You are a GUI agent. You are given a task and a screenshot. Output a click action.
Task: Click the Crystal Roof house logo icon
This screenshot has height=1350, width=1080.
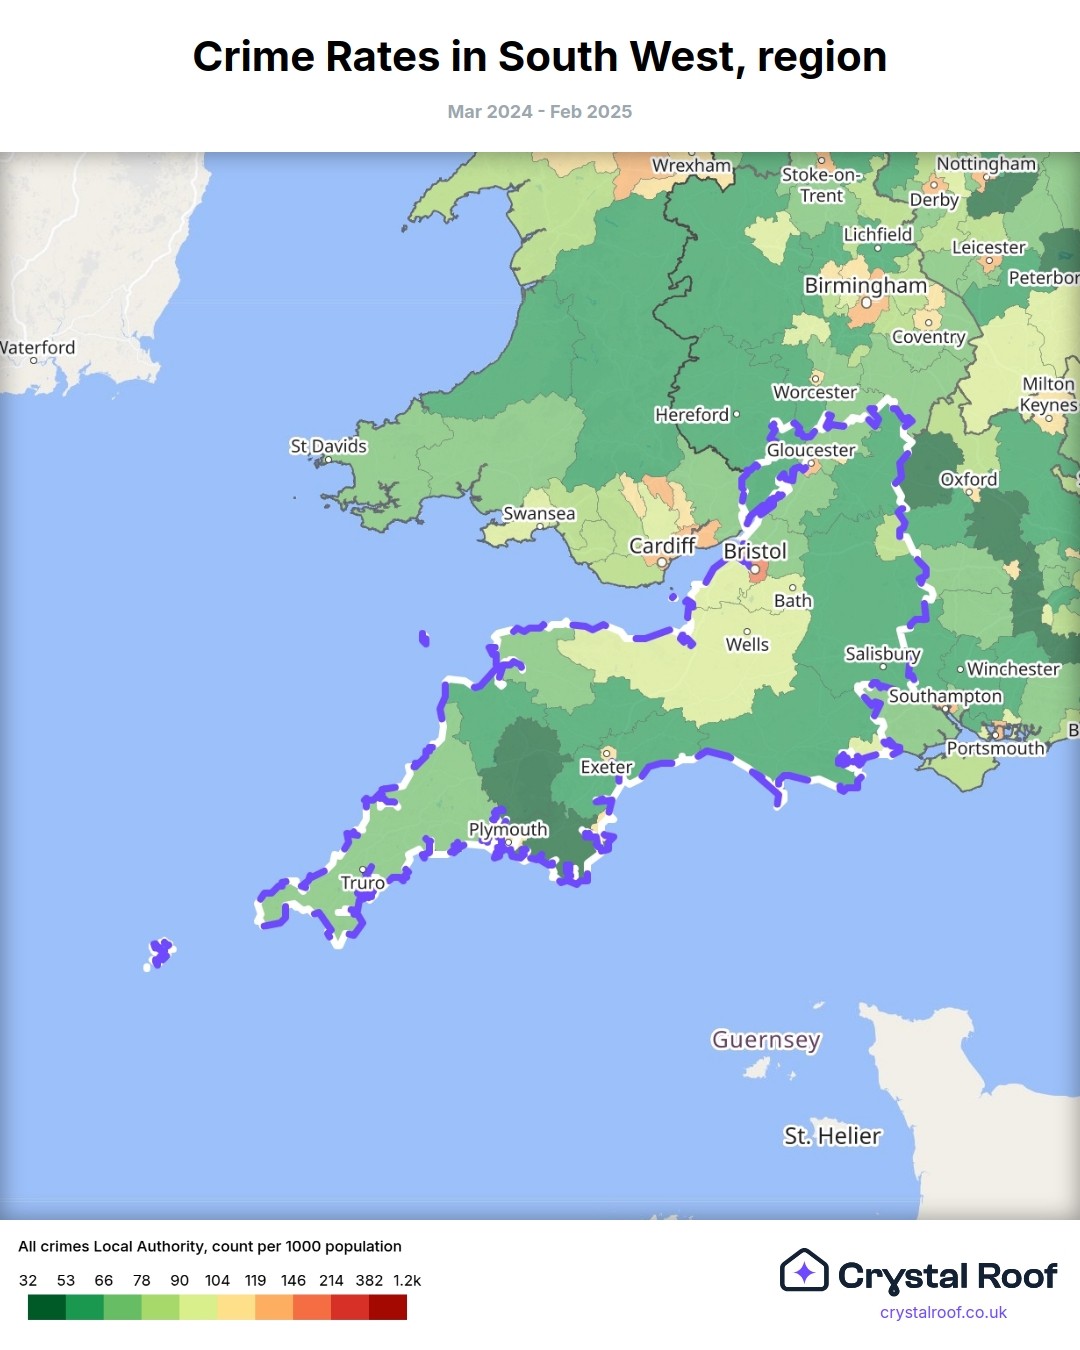click(x=804, y=1271)
